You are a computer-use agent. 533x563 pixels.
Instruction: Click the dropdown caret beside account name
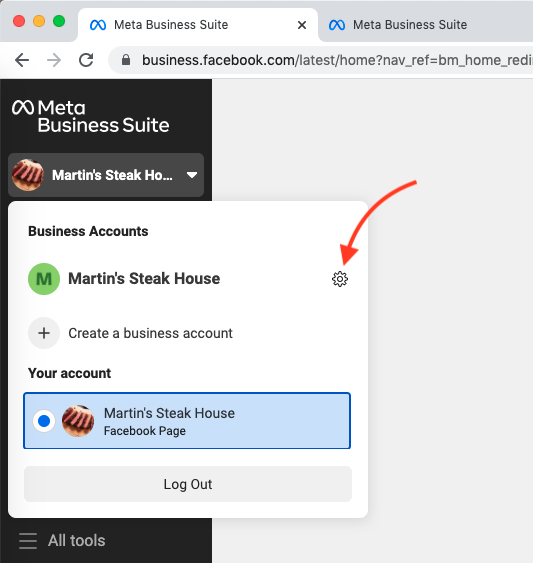tap(192, 175)
